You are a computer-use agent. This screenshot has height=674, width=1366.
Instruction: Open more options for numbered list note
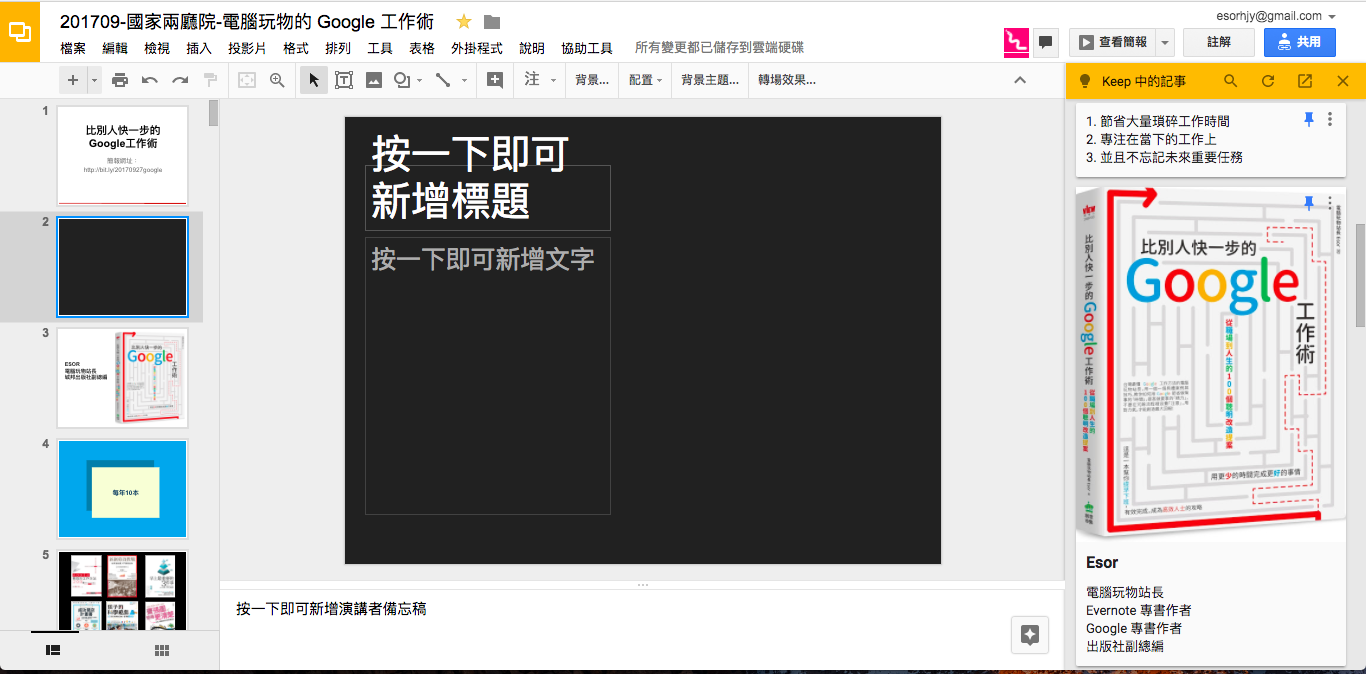point(1330,119)
